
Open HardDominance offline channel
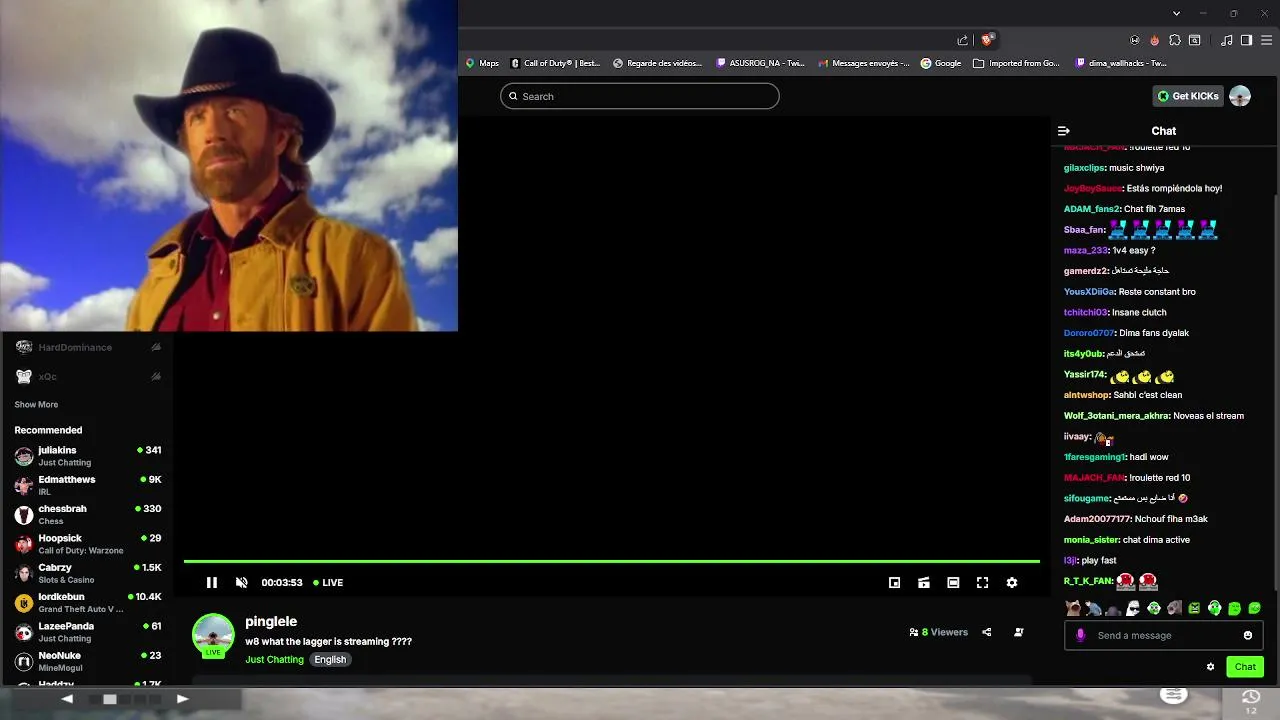(88, 347)
